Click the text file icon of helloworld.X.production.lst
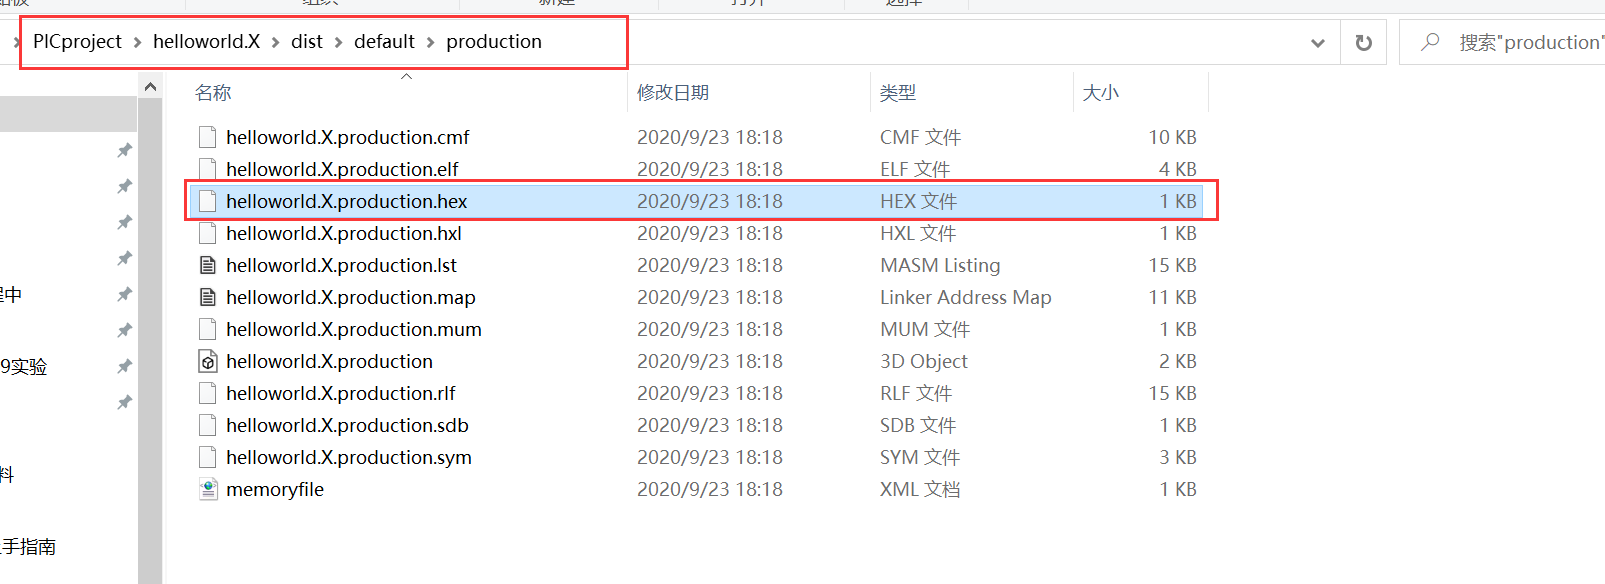The image size is (1605, 584). pyautogui.click(x=208, y=265)
